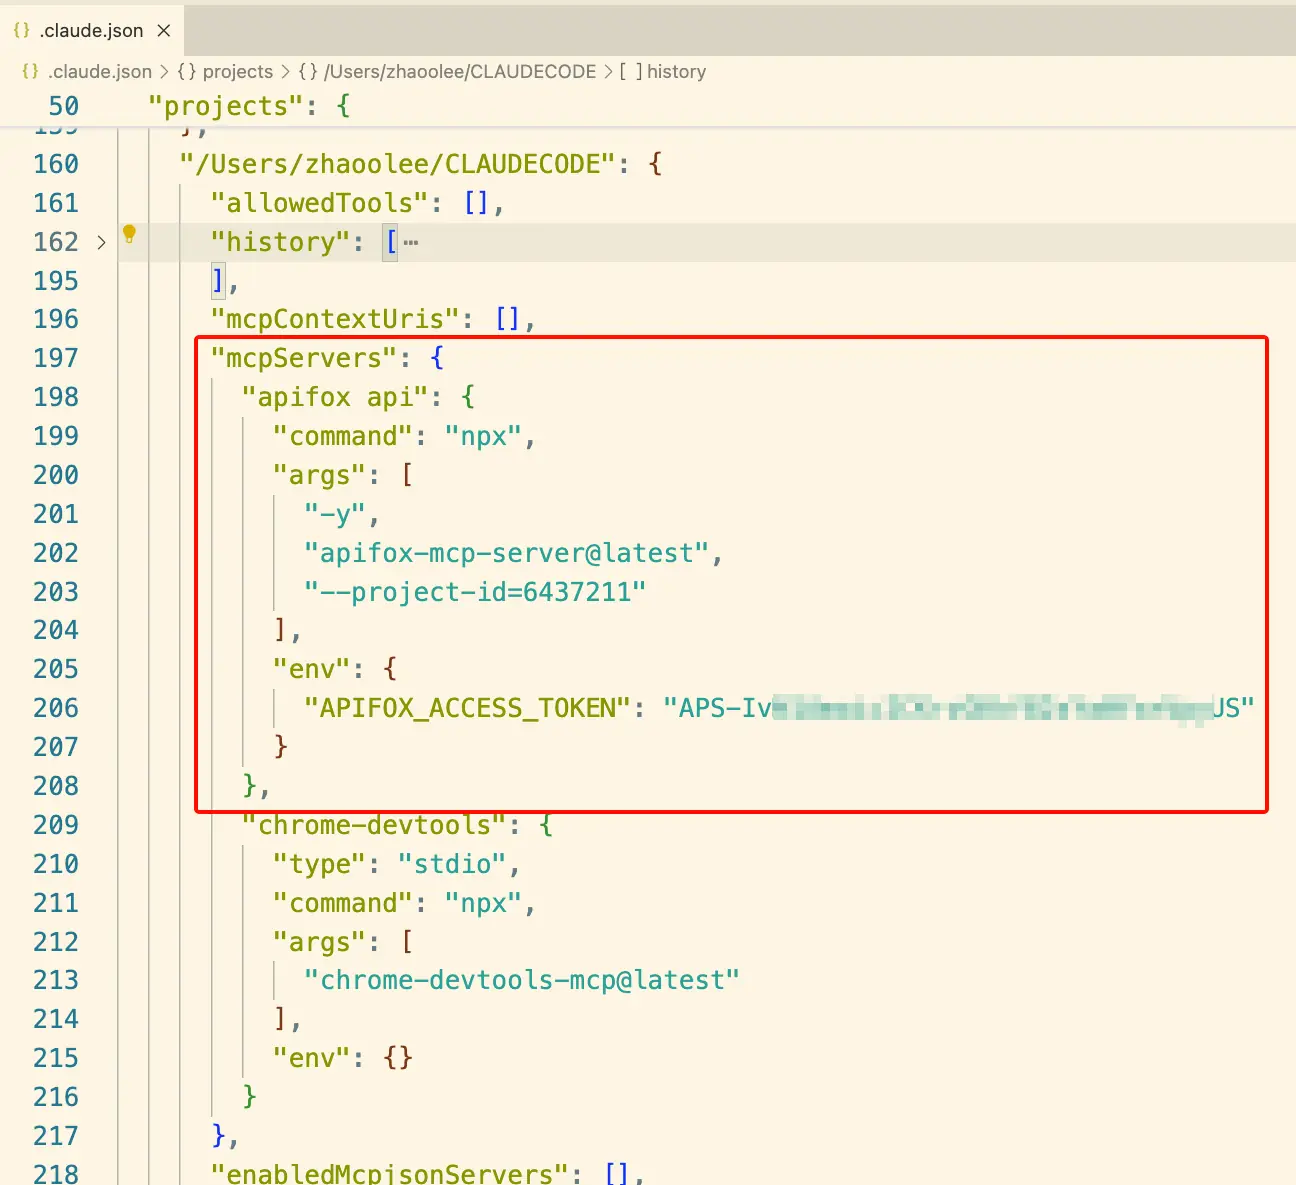Viewport: 1296px width, 1185px height.
Task: Unfold the ellipsis after "history" bracket
Action: (411, 242)
